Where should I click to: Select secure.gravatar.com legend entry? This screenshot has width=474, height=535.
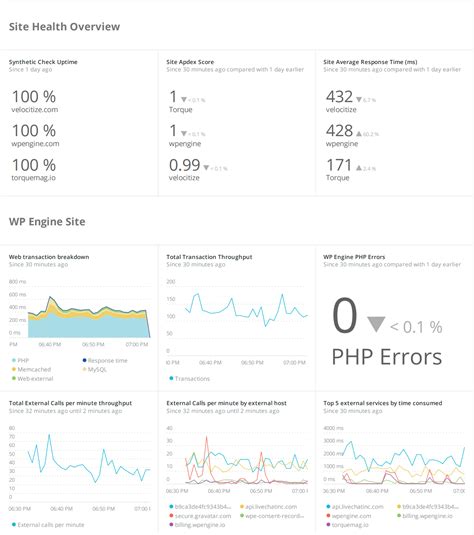(200, 516)
